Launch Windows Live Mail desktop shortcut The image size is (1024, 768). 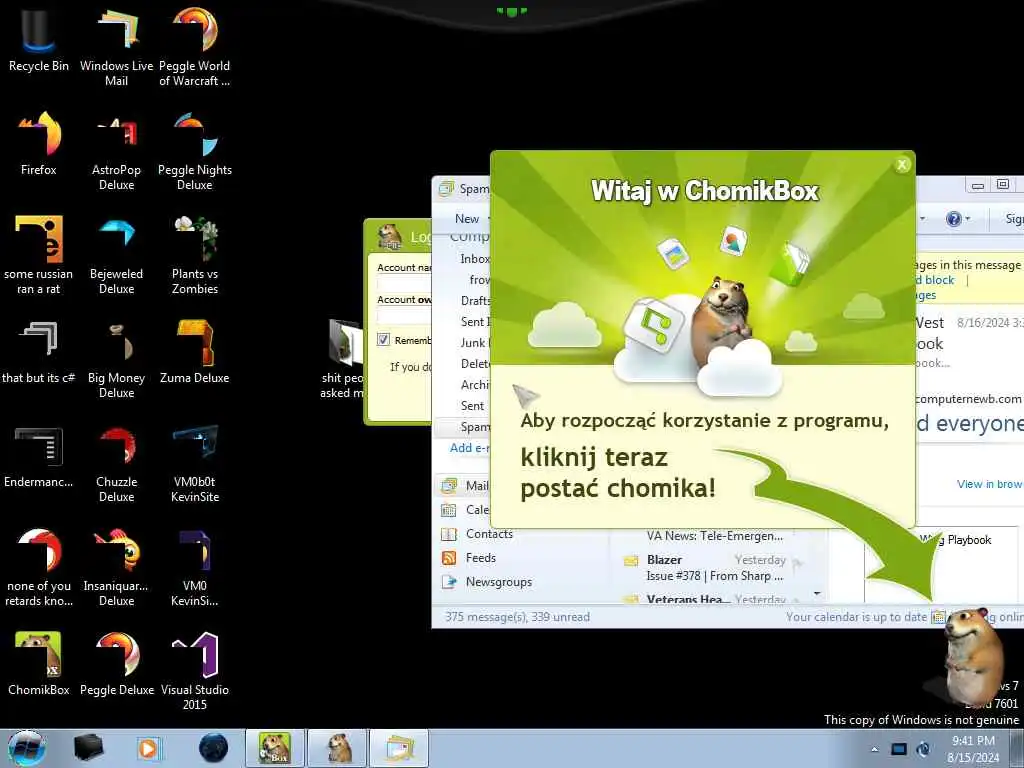(x=116, y=46)
